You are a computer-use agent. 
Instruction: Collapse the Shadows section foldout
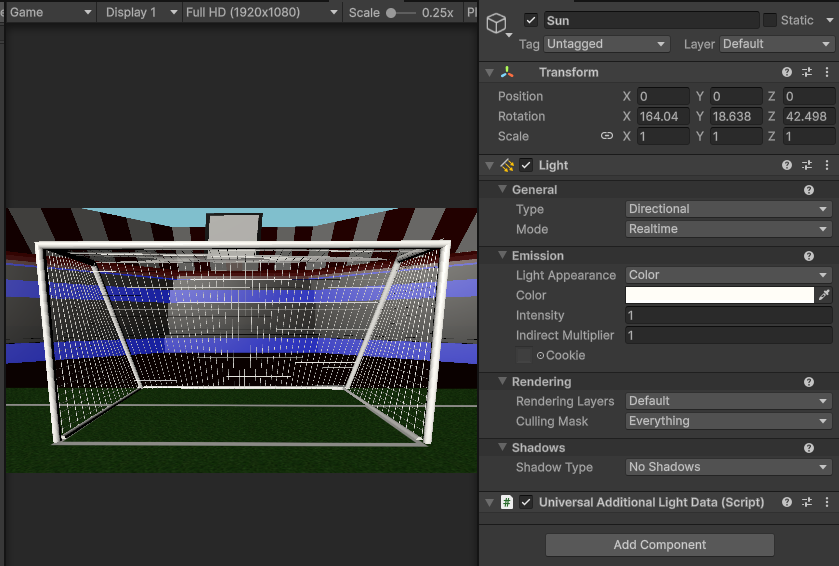[502, 447]
